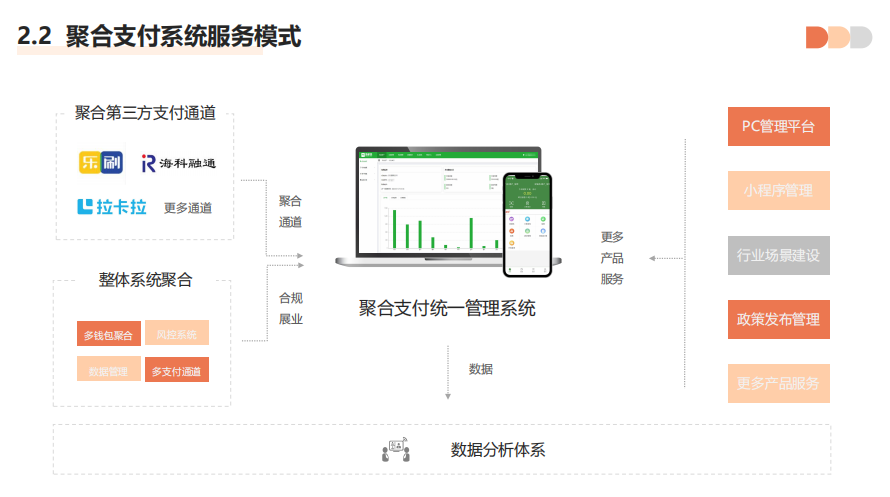Click the smartphone app mockup
The image size is (890, 497).
527,224
